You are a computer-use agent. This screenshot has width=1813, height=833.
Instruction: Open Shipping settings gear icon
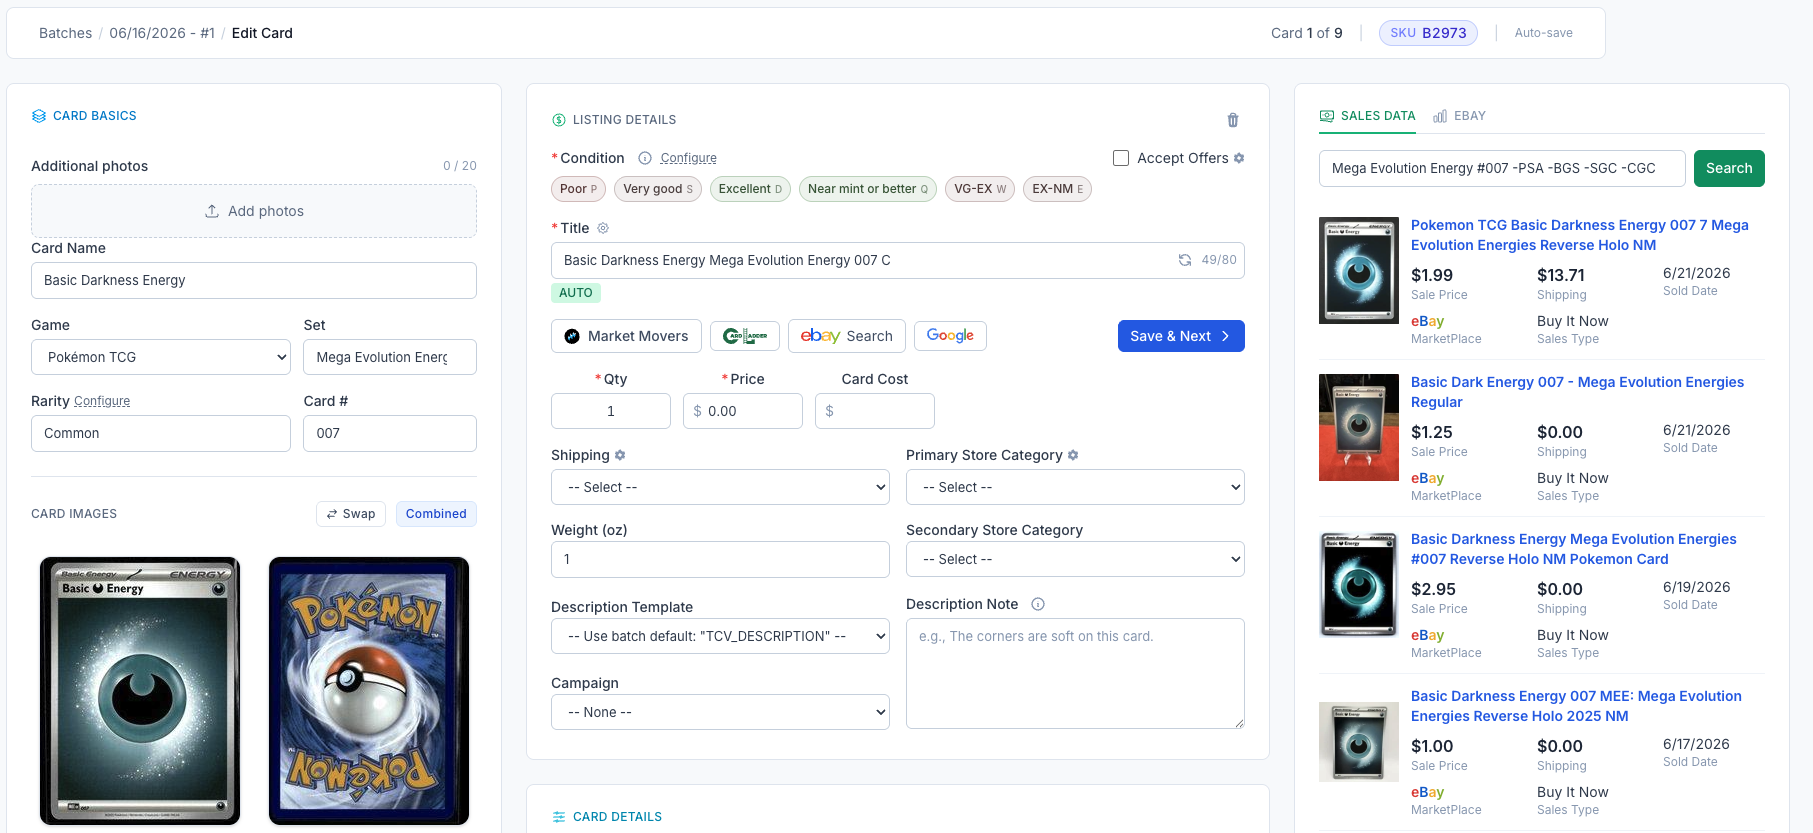pyautogui.click(x=620, y=455)
